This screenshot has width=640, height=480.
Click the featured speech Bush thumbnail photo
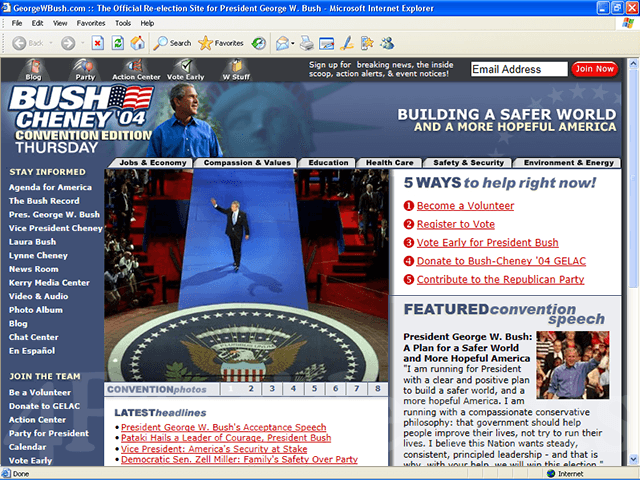[573, 365]
